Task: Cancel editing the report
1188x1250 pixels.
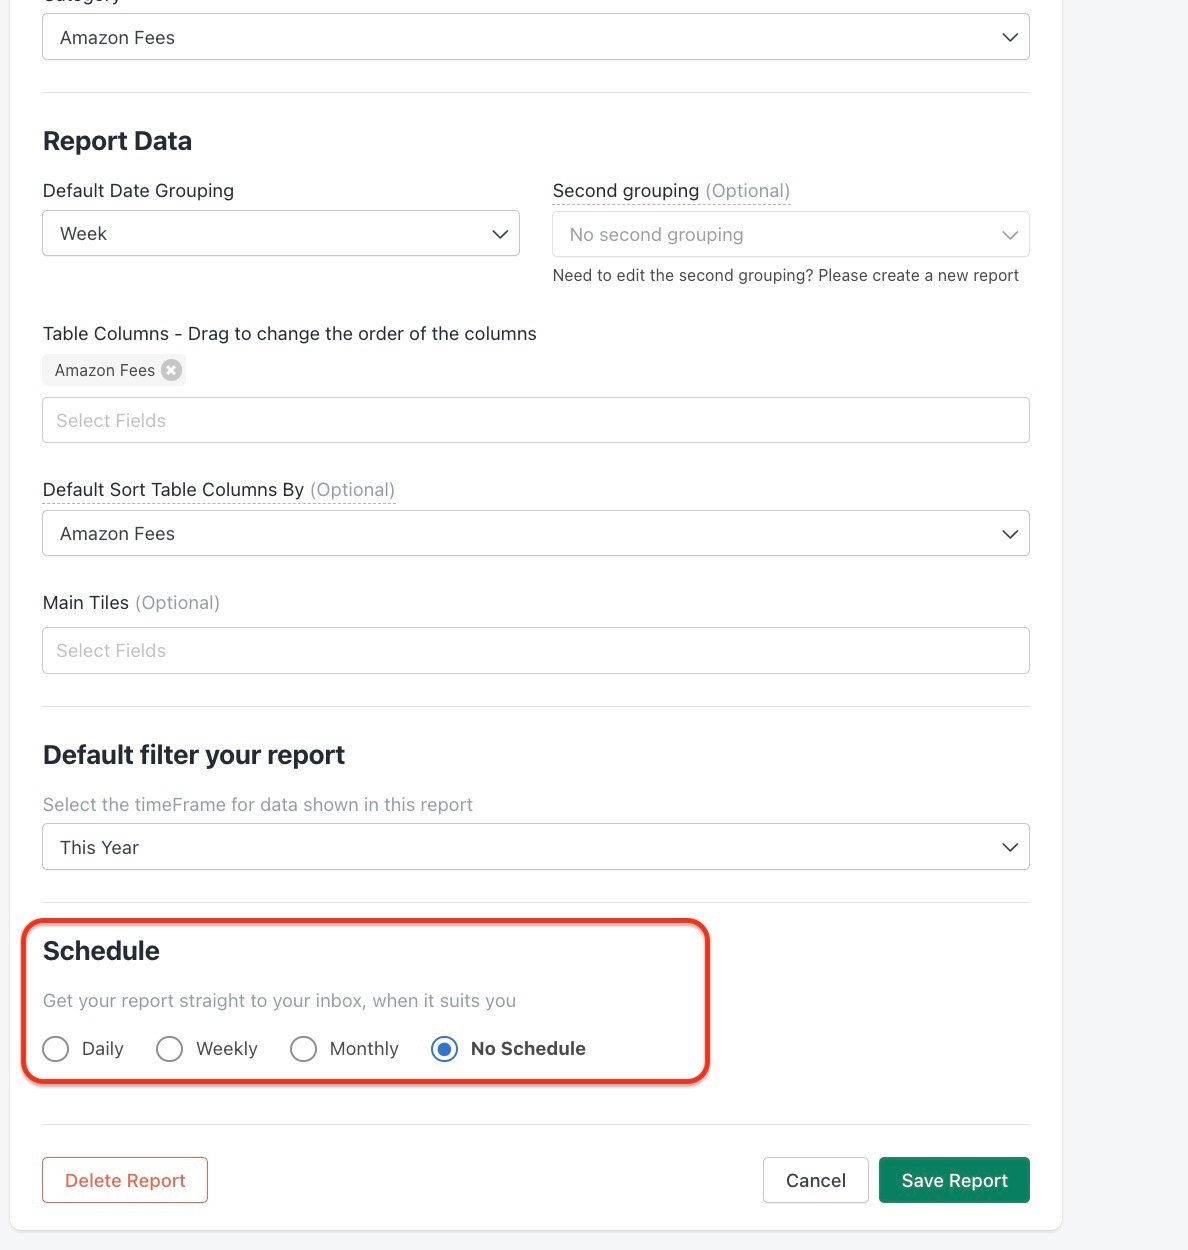Action: click(816, 1180)
